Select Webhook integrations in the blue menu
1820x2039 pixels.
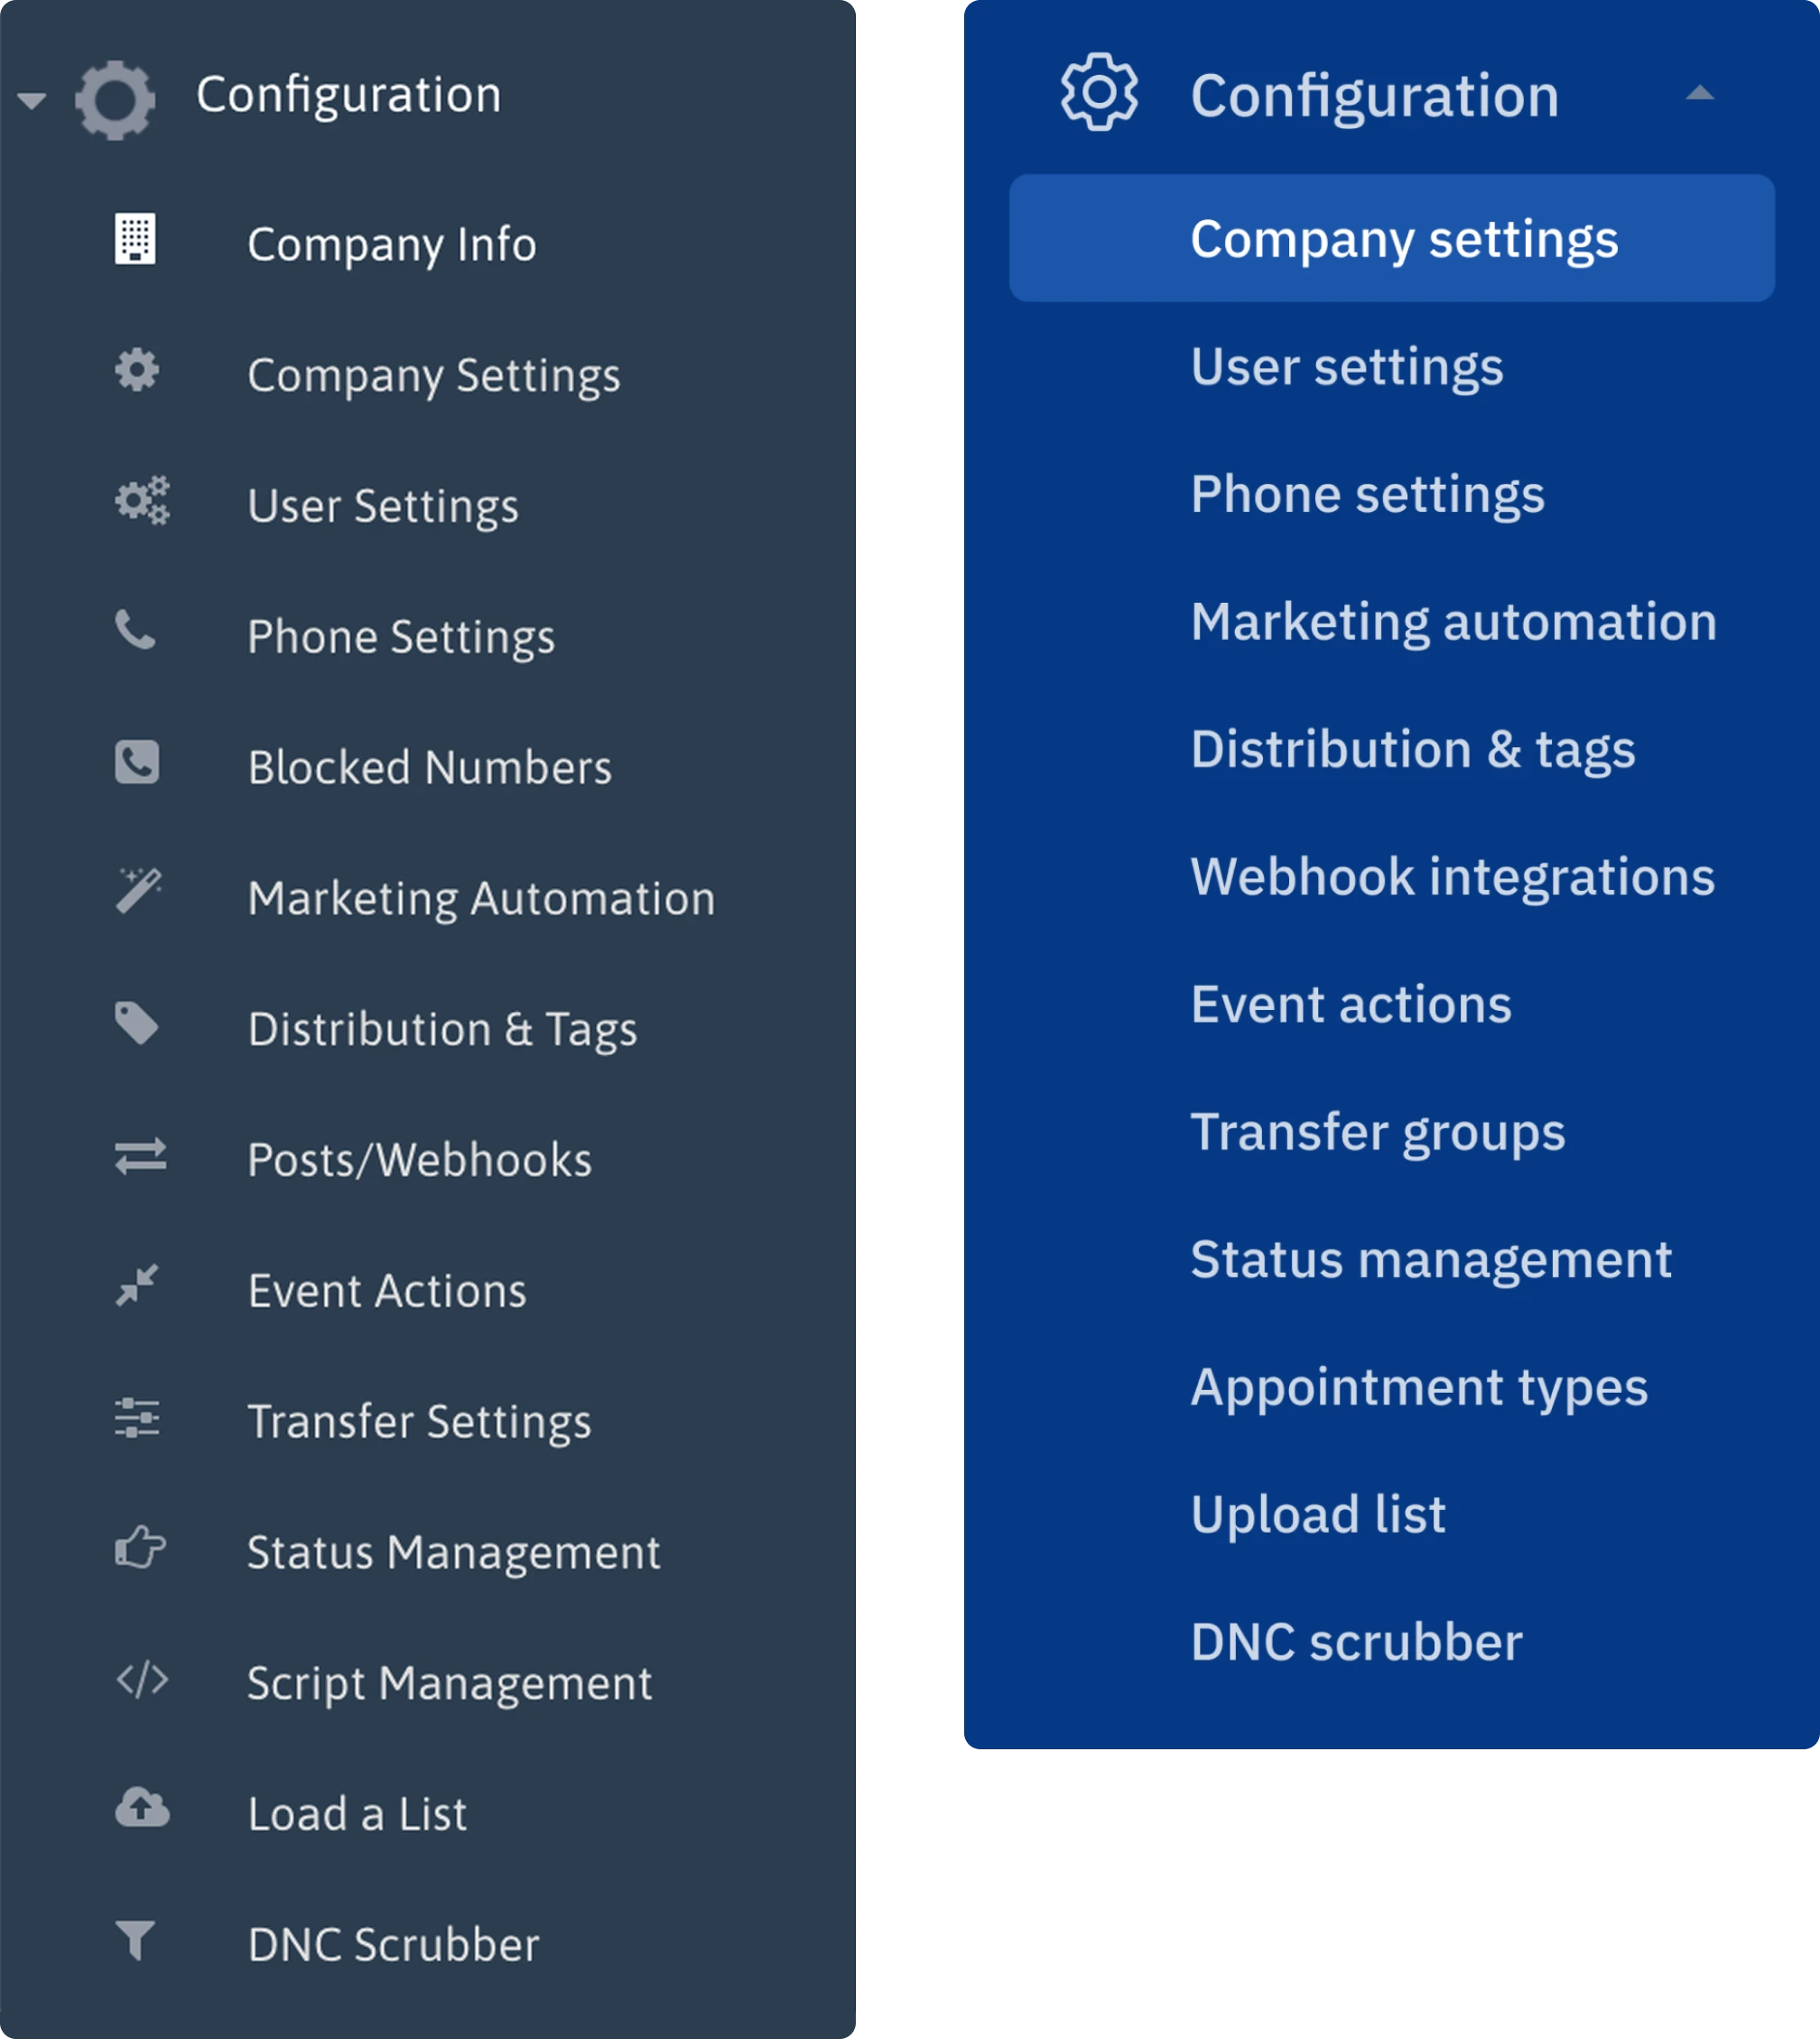(x=1452, y=877)
